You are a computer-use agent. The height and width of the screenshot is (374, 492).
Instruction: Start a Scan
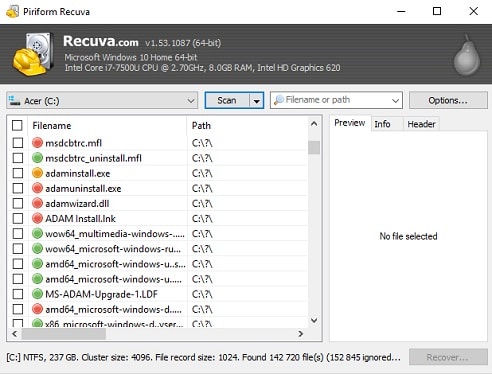click(x=227, y=100)
